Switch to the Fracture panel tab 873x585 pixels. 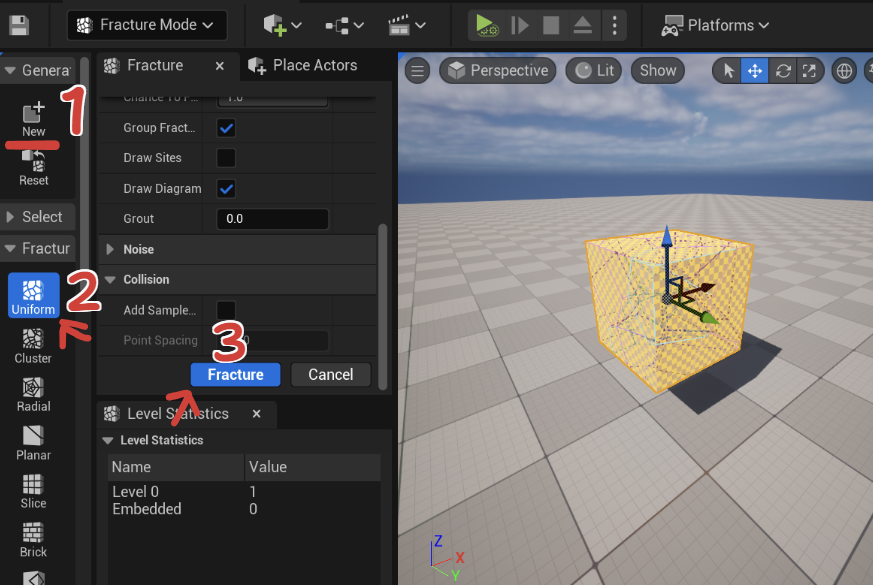tap(154, 66)
